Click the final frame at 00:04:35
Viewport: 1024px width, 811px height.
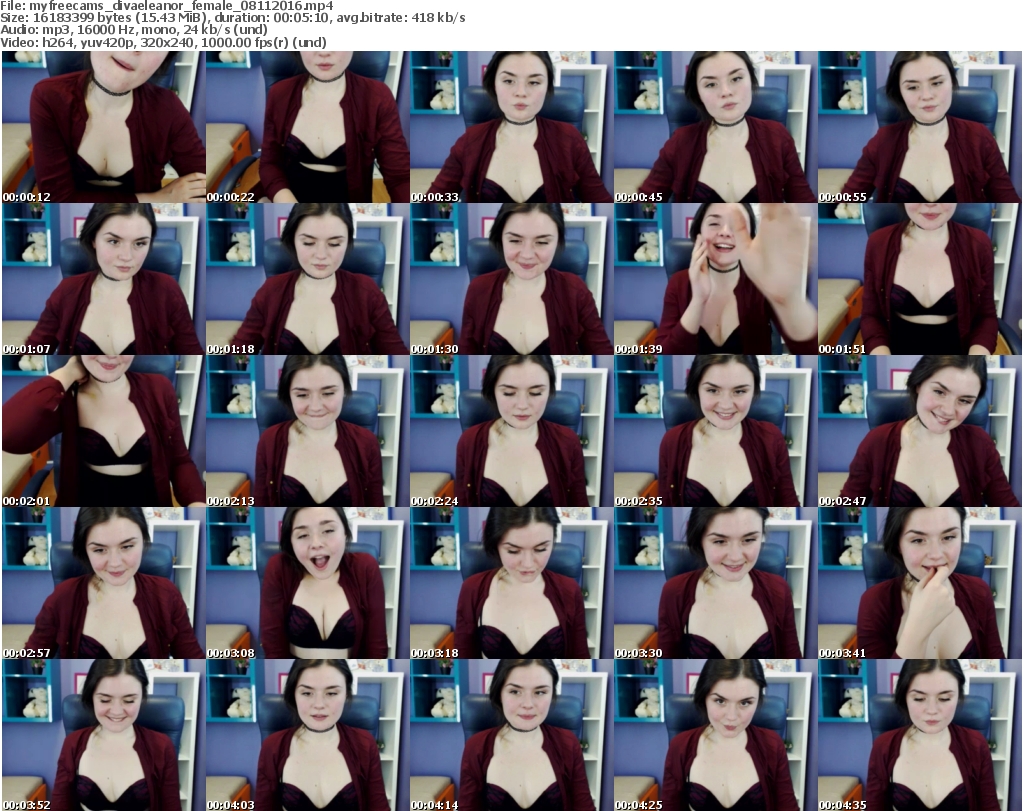tap(919, 735)
